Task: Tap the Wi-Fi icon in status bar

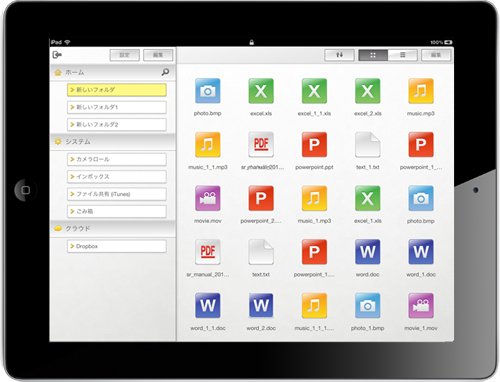Action: pos(68,42)
